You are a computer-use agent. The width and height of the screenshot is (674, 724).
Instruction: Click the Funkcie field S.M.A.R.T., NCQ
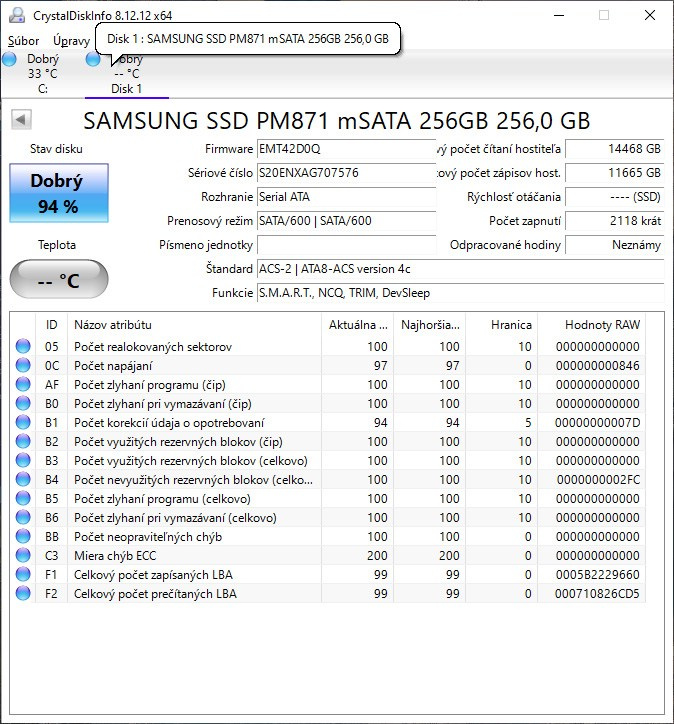(x=460, y=293)
